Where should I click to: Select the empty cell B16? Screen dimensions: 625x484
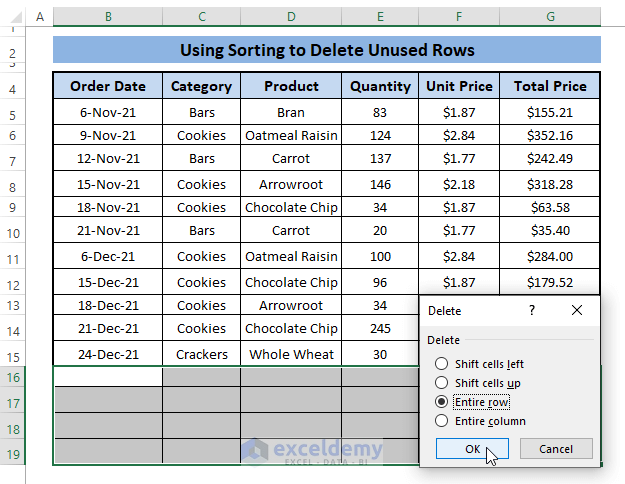(108, 377)
